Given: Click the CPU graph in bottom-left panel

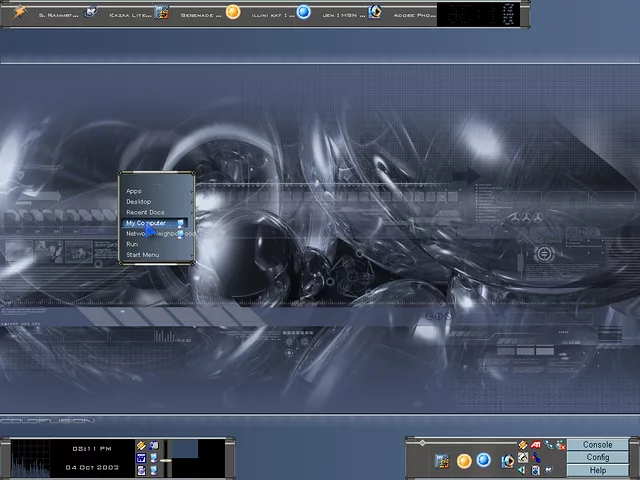Looking at the screenshot, I should pos(30,458).
